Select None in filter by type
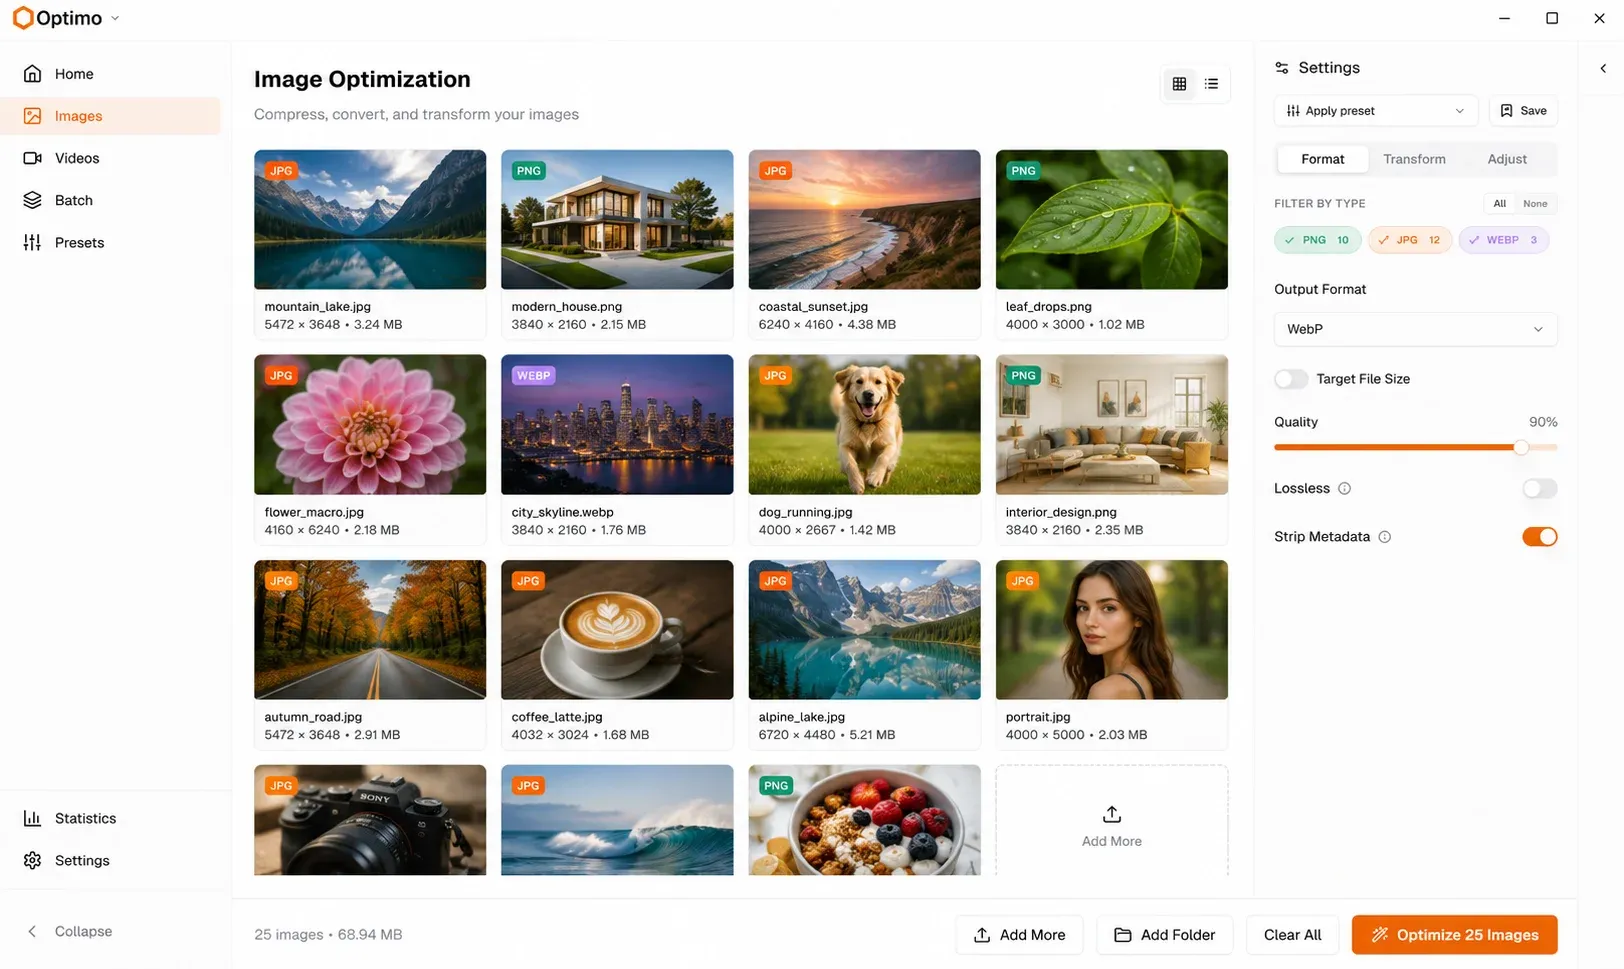The height and width of the screenshot is (969, 1624). (1535, 204)
